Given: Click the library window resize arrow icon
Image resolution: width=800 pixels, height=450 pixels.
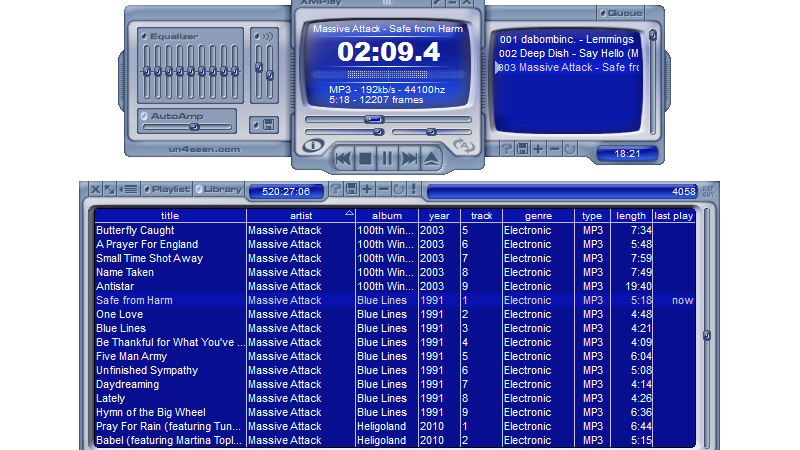Looking at the screenshot, I should point(109,189).
